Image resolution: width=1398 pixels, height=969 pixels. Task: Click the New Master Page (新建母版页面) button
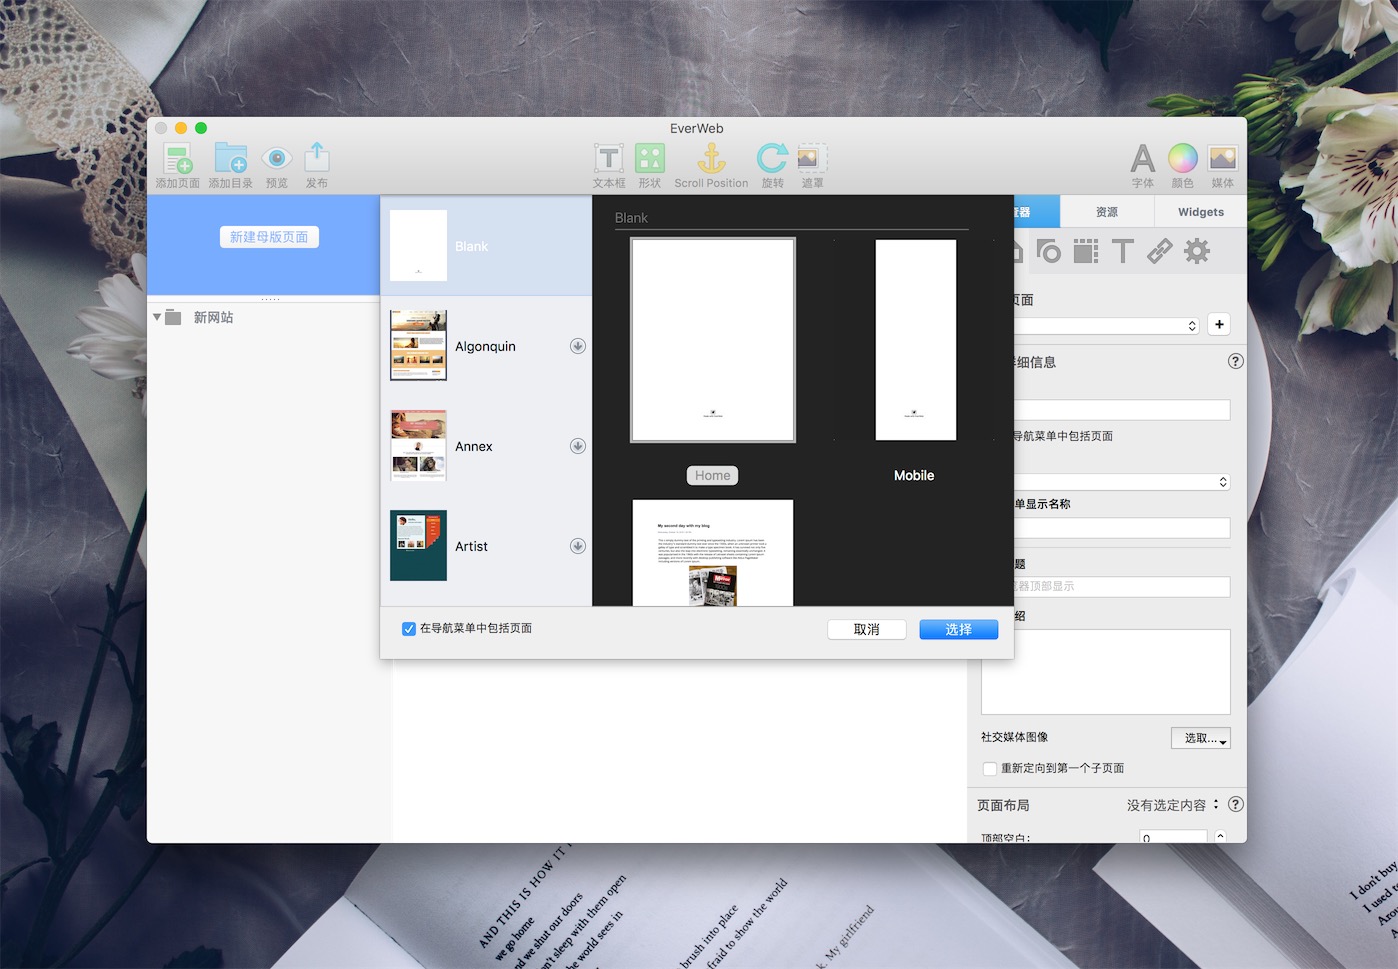[x=269, y=237]
